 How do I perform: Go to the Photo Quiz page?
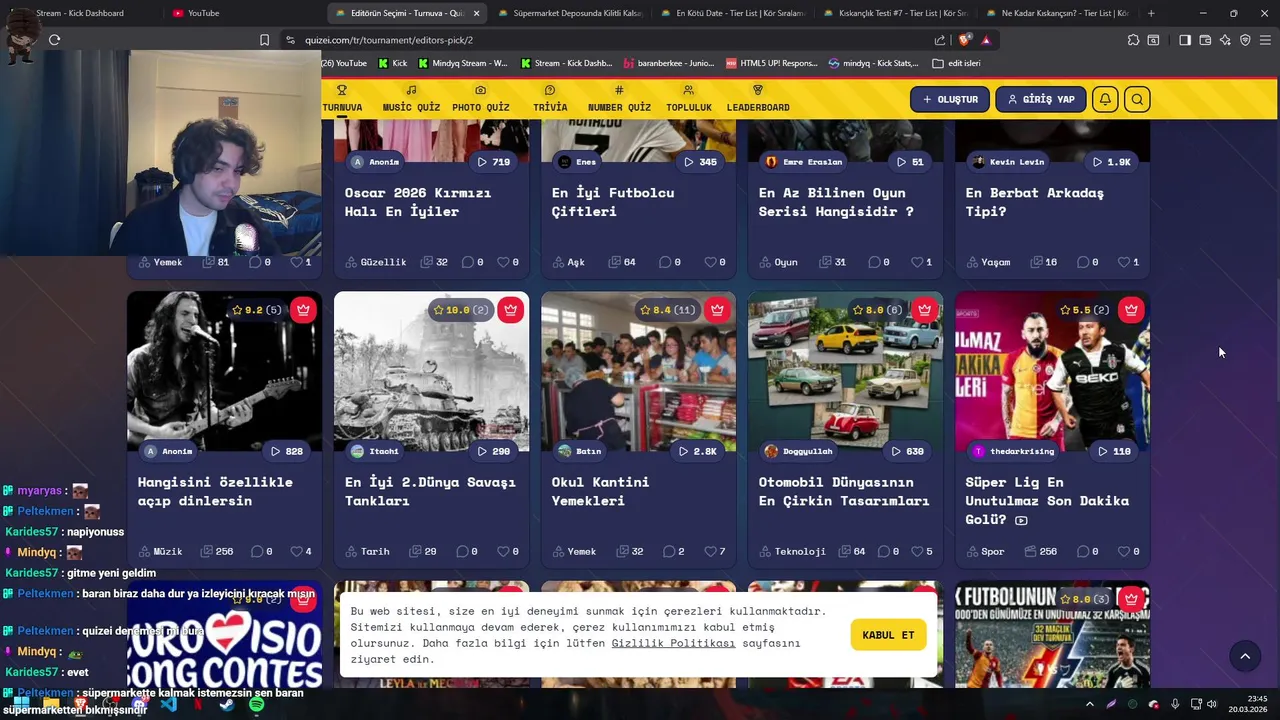480,99
